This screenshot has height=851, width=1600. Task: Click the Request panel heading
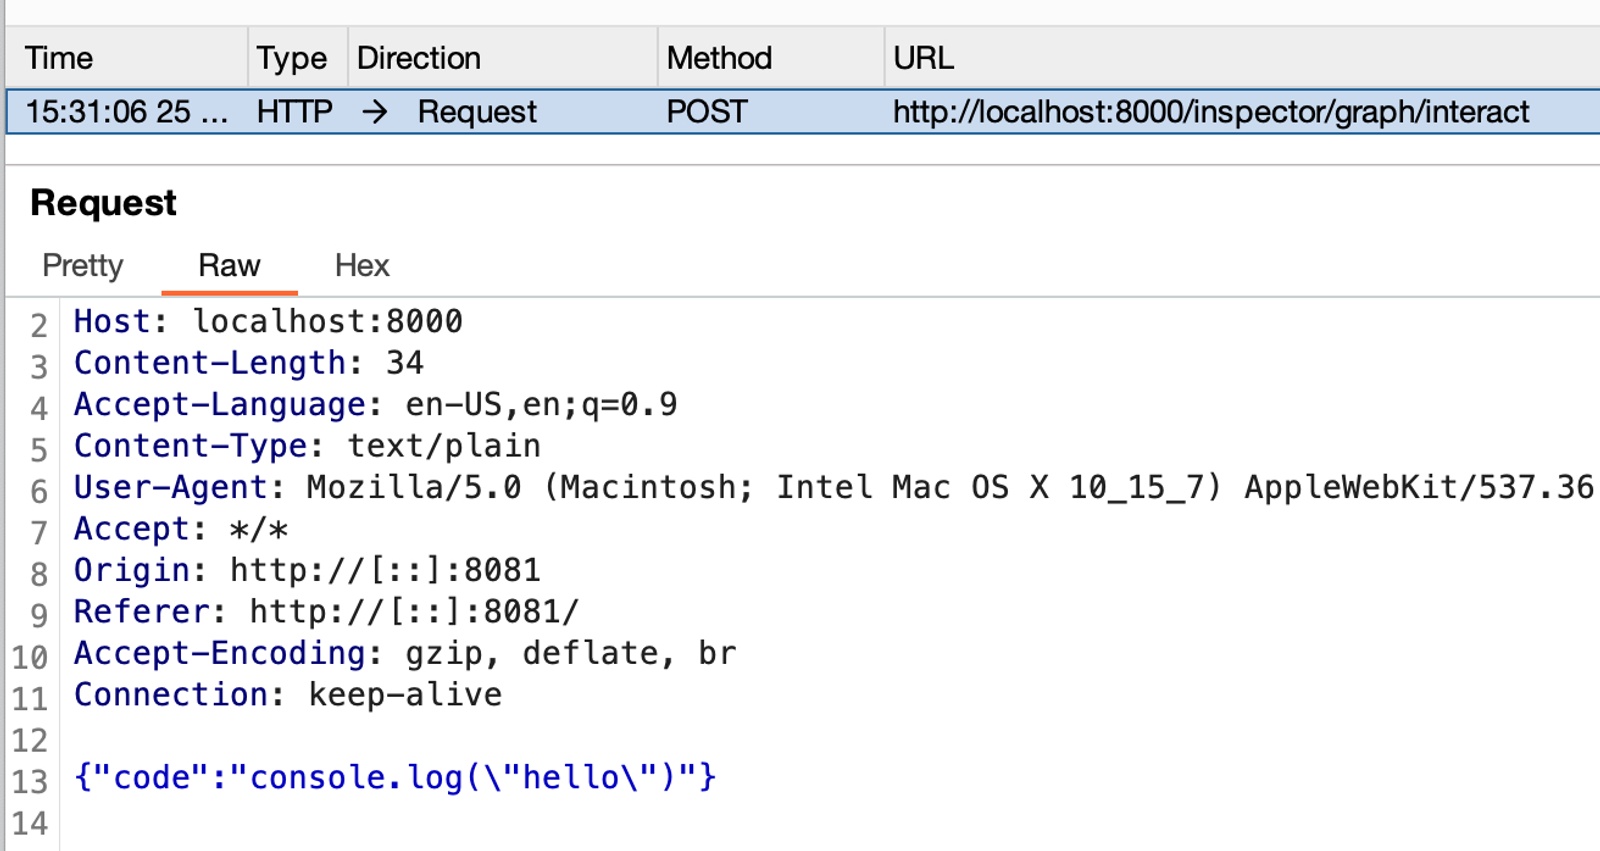(x=104, y=203)
